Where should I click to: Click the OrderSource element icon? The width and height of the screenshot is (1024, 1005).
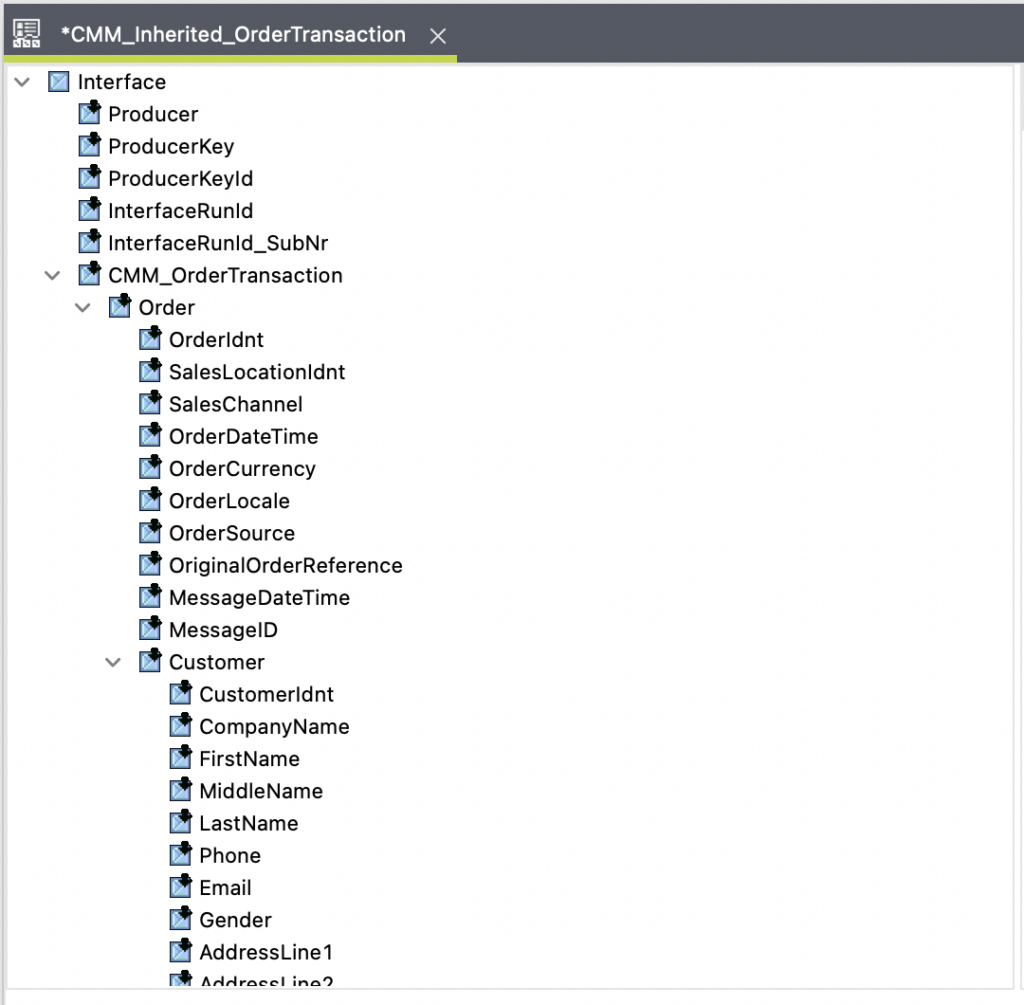(x=150, y=531)
